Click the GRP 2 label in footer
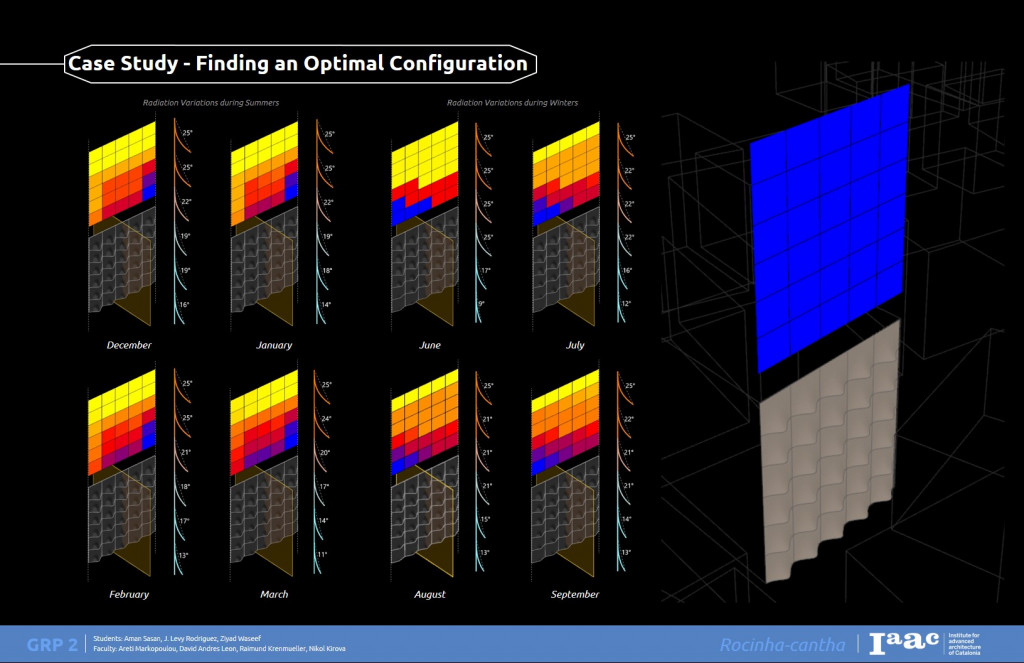The image size is (1024, 663). tap(52, 644)
